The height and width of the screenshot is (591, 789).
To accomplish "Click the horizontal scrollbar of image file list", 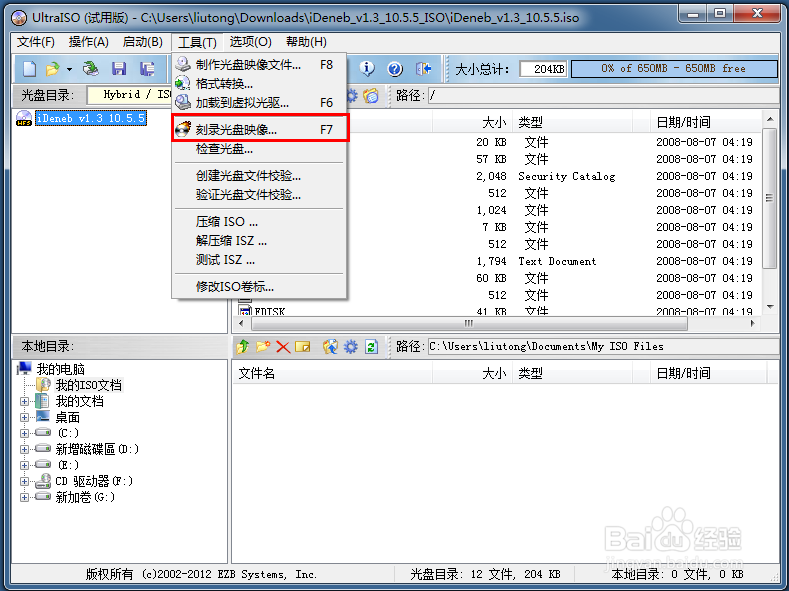I will (x=468, y=323).
